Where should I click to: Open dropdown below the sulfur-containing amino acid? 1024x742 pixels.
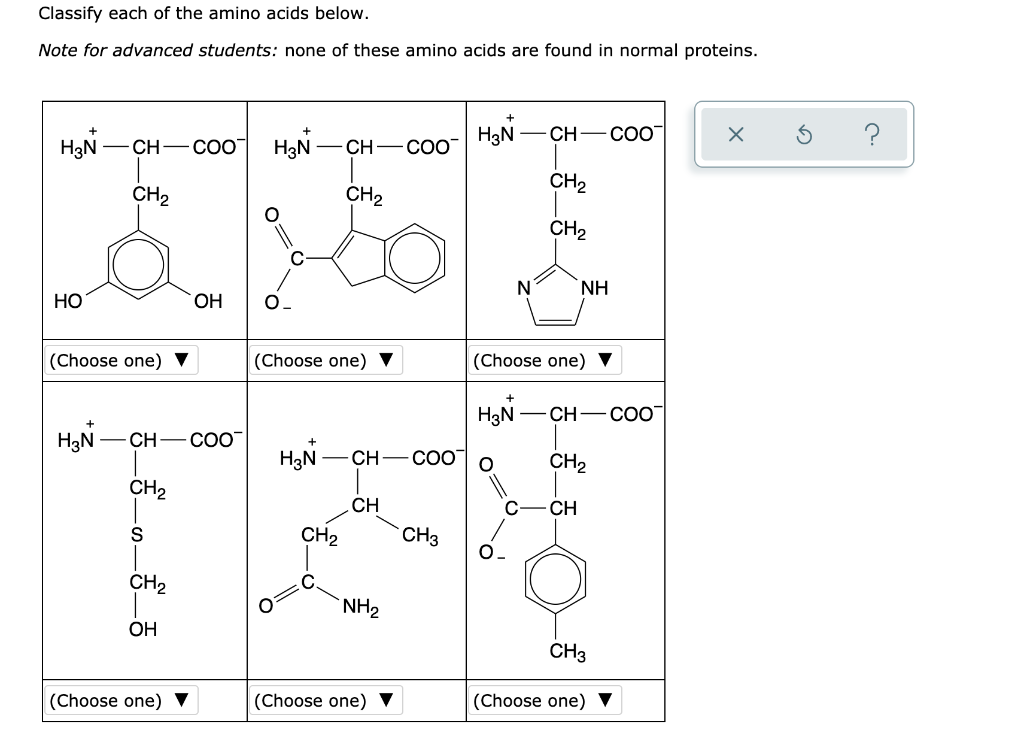tap(122, 700)
